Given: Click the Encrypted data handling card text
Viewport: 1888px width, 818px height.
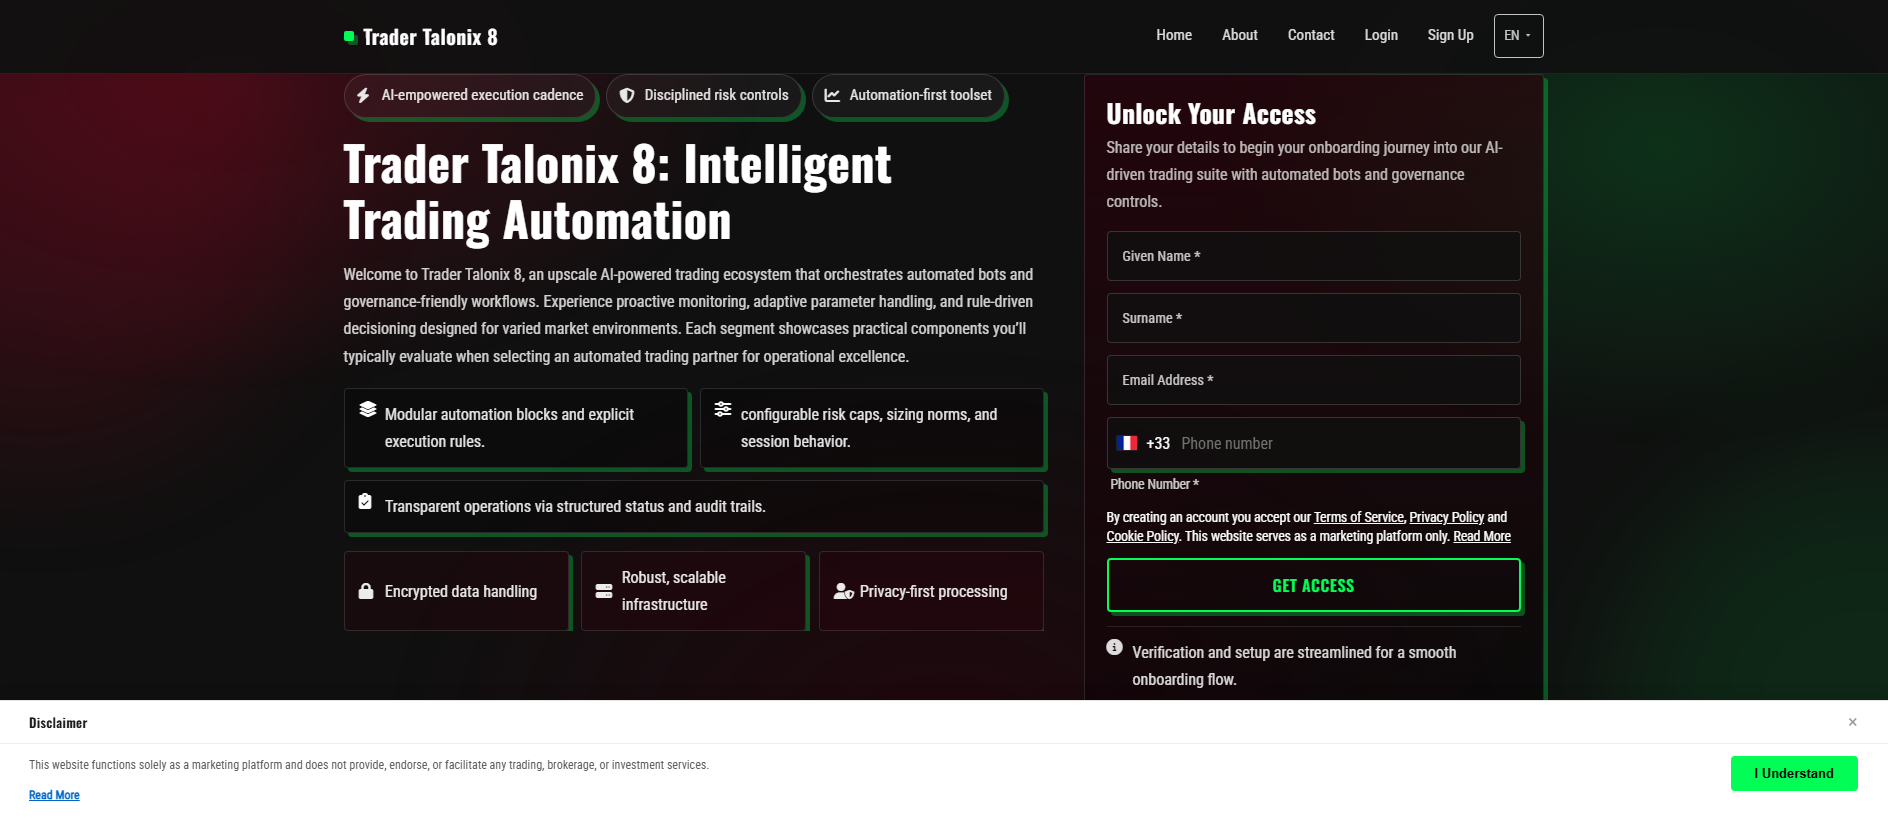Looking at the screenshot, I should [x=461, y=591].
